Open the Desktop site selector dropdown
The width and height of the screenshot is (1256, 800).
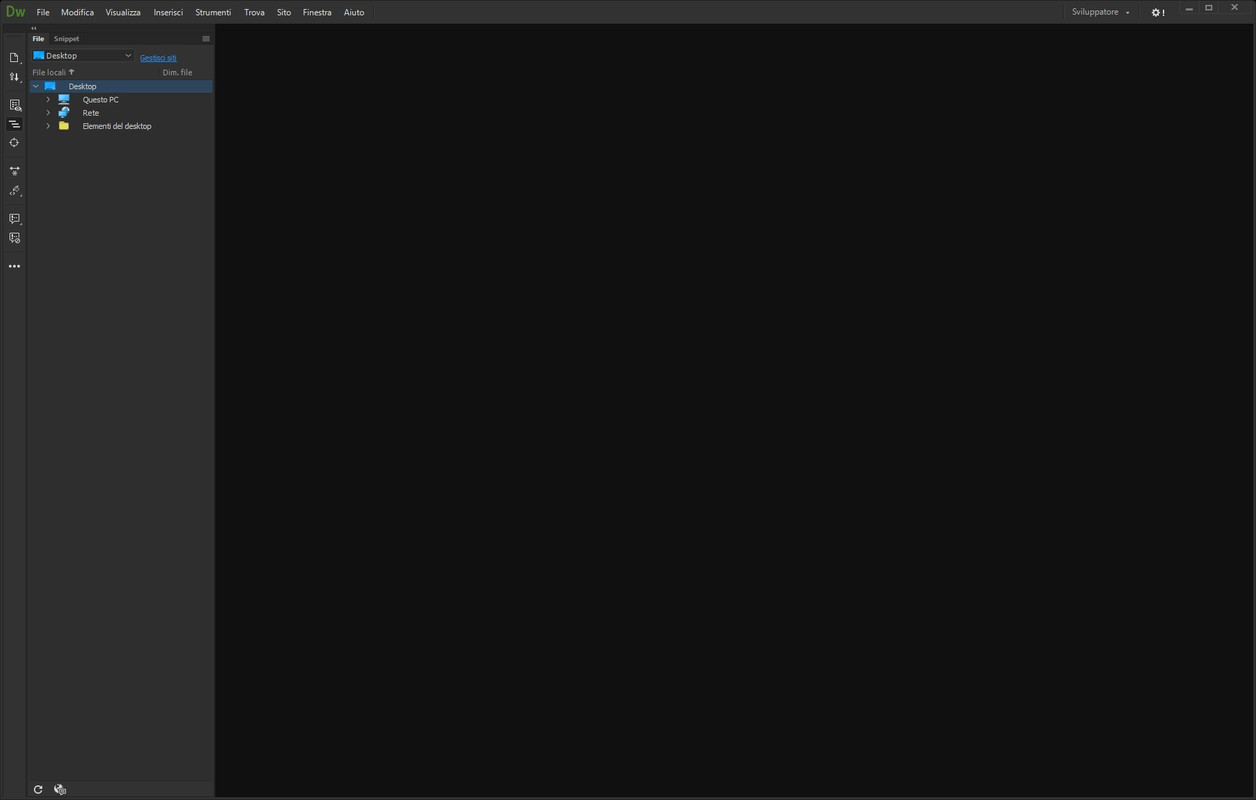click(83, 56)
